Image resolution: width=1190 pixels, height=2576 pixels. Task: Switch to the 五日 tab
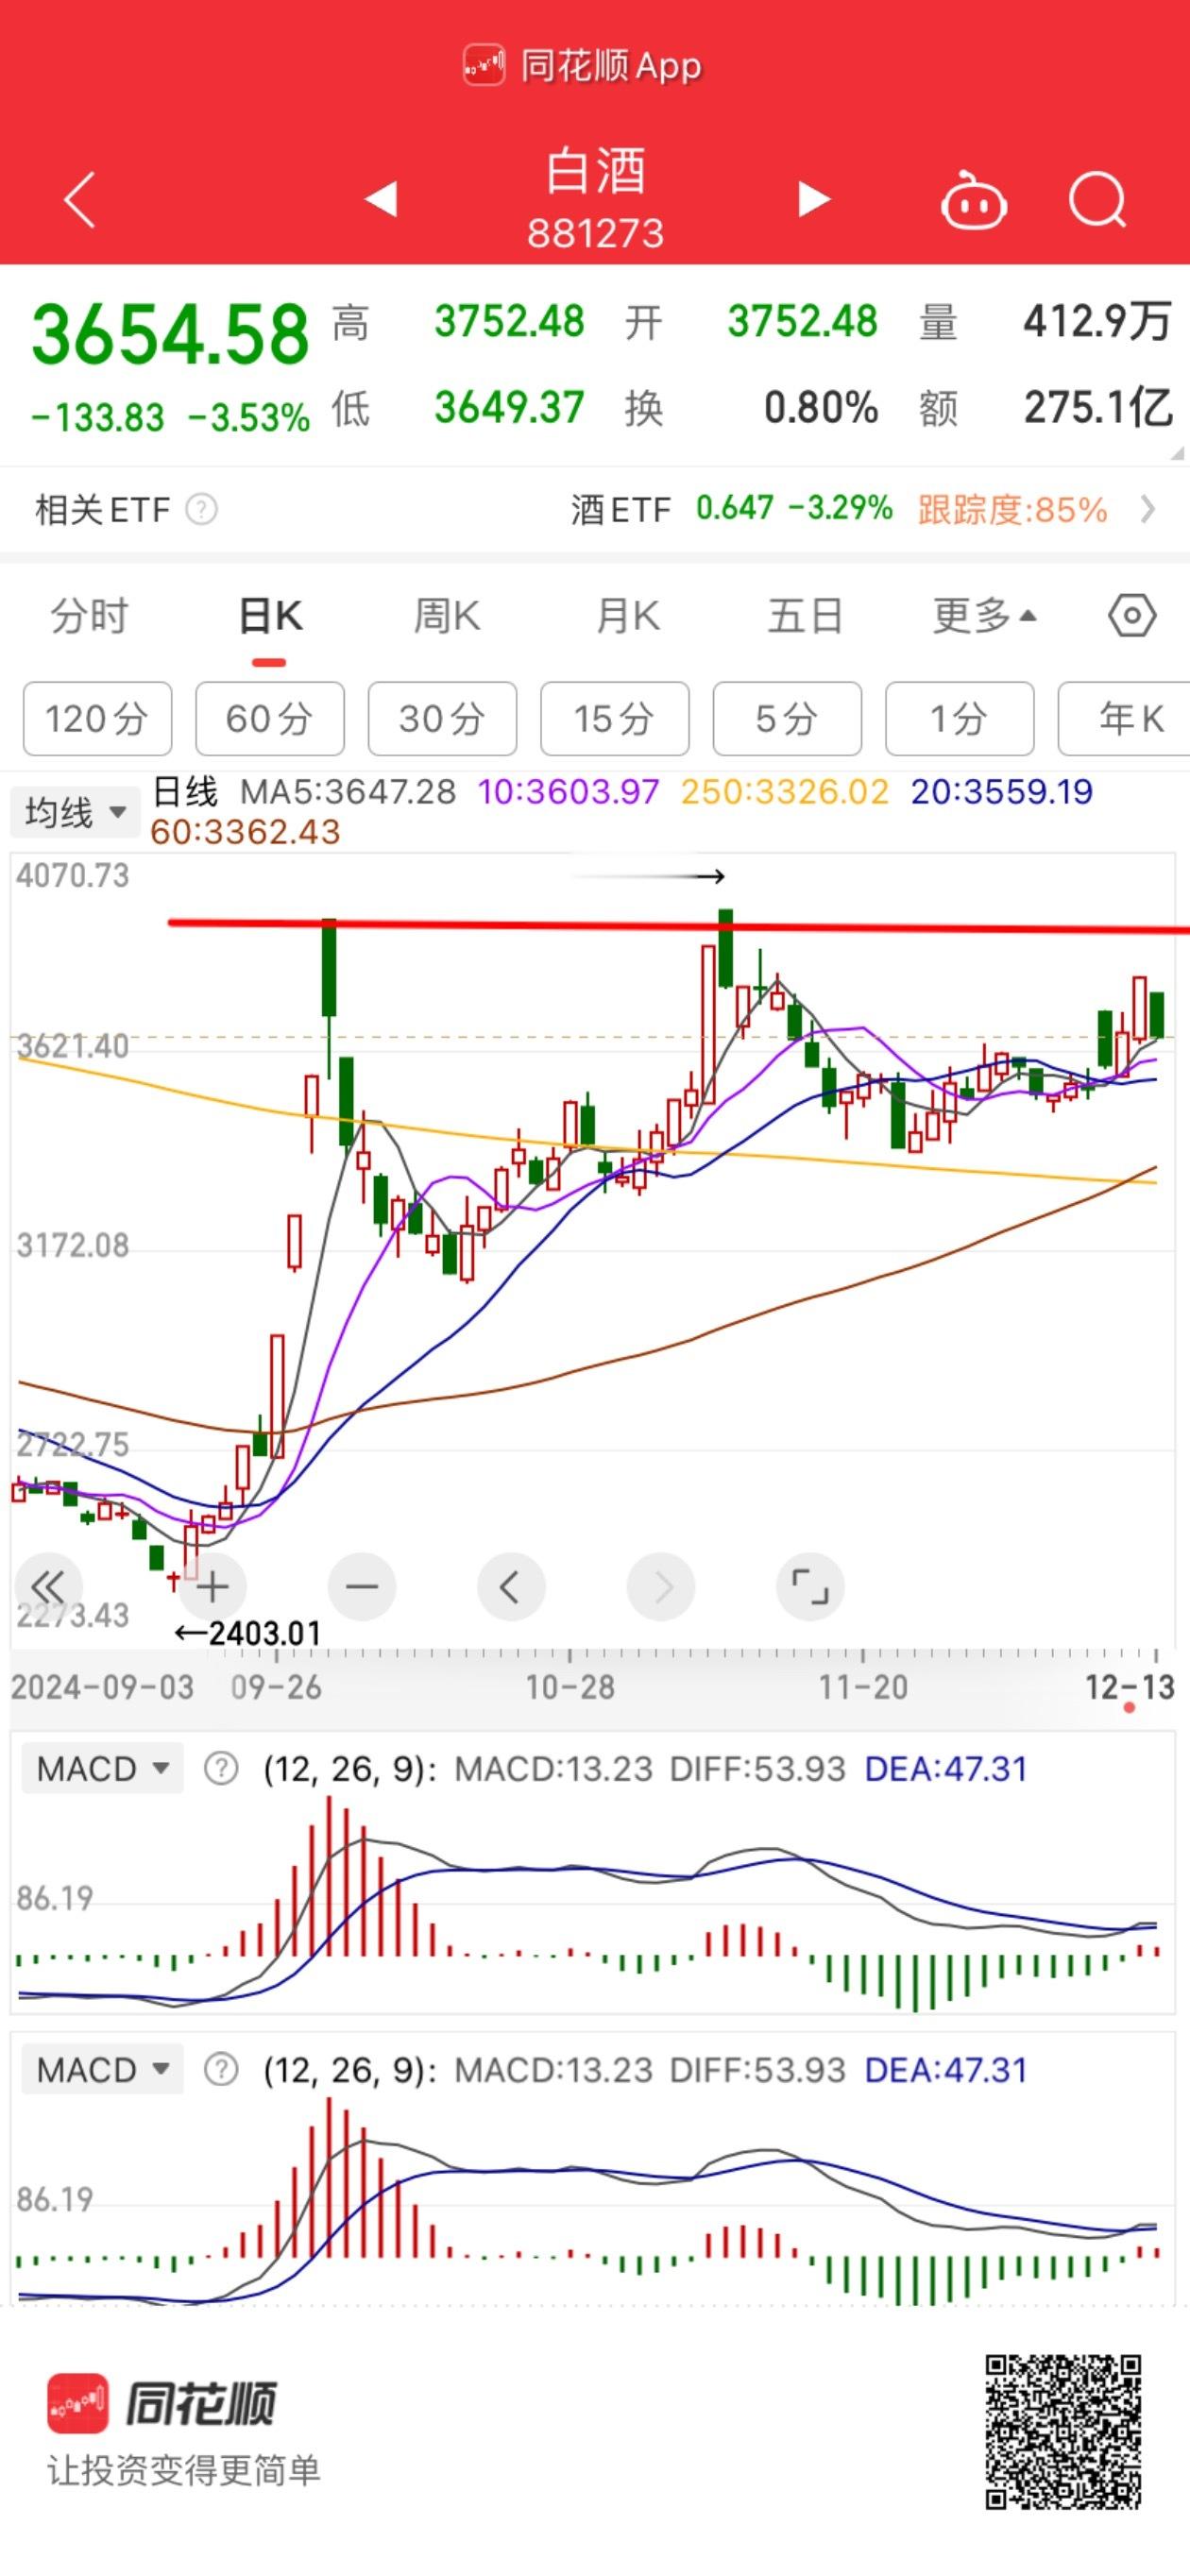pos(805,616)
